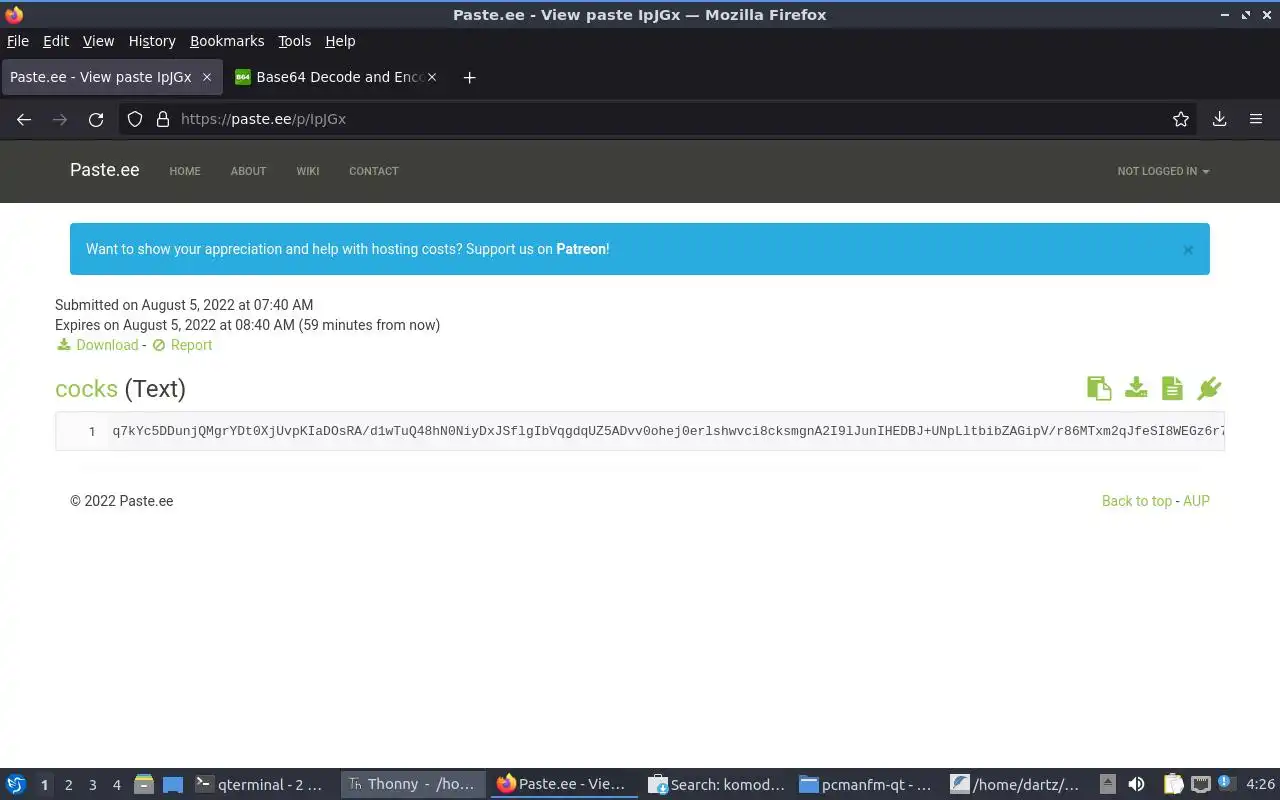1280x800 pixels.
Task: Click the network monitor tray icon
Action: pos(1201,785)
